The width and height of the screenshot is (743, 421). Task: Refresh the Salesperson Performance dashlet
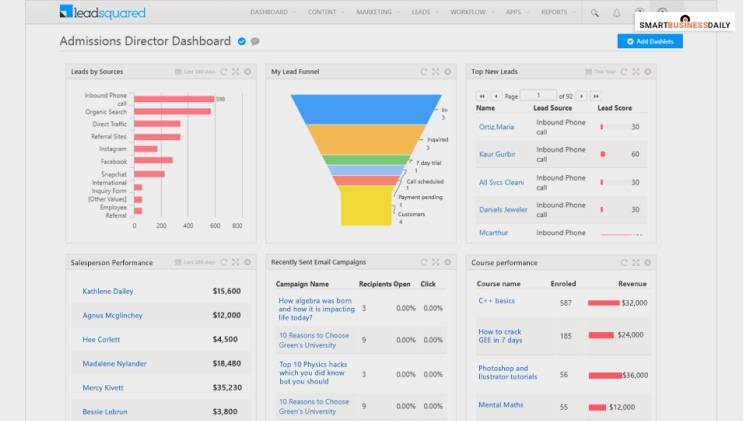point(224,262)
